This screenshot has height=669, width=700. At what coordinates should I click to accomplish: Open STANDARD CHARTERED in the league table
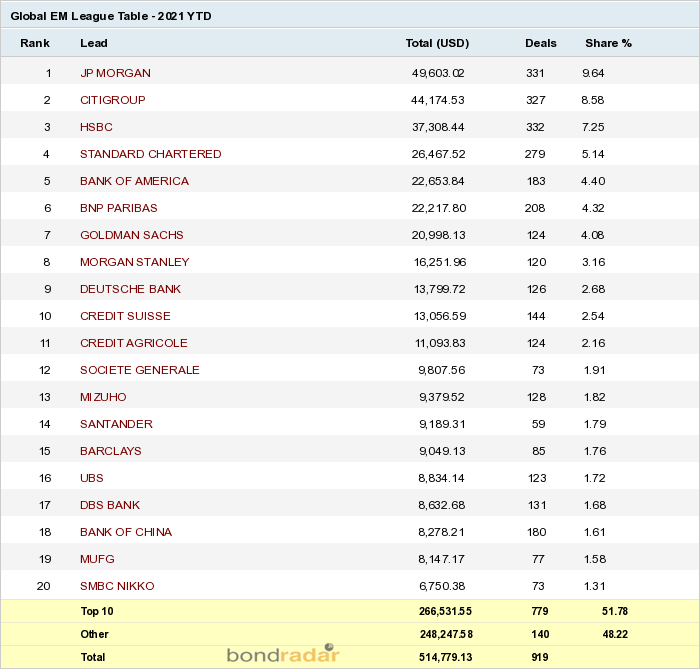[150, 154]
